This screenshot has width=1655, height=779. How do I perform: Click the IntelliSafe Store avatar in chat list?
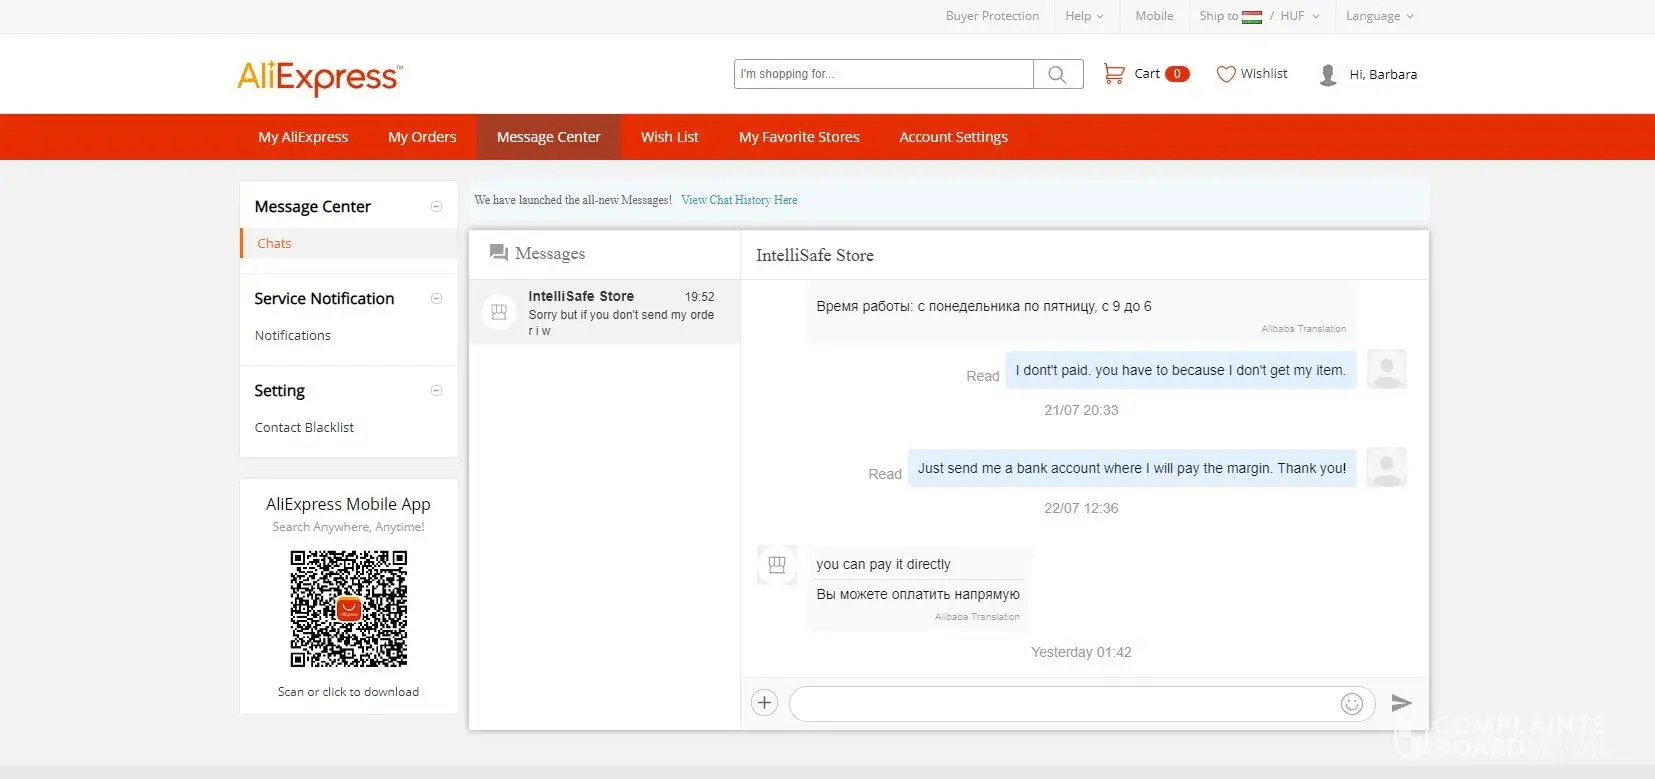499,312
